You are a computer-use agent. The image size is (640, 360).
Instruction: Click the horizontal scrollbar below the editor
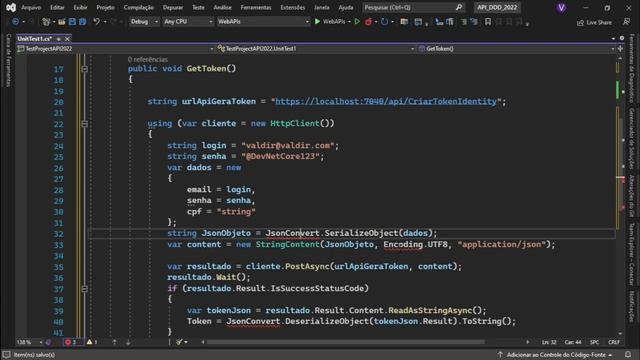click(x=346, y=342)
